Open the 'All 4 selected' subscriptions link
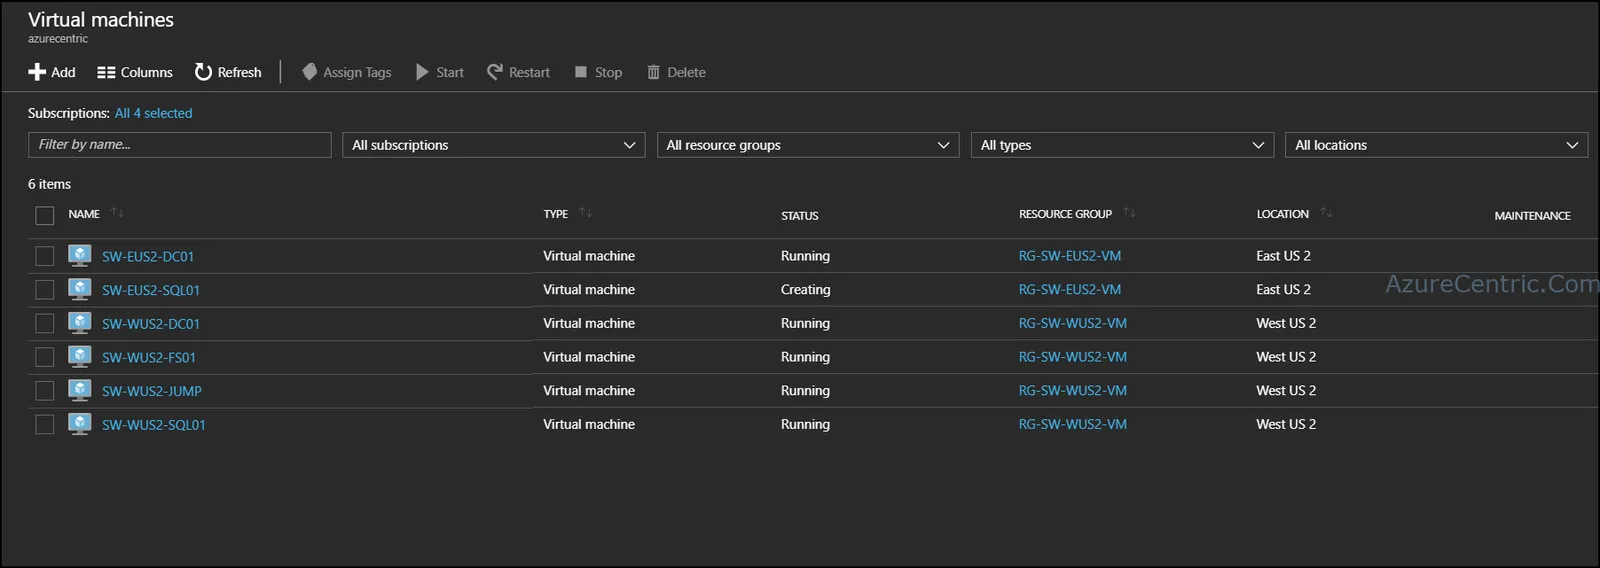The width and height of the screenshot is (1600, 568). pos(153,113)
